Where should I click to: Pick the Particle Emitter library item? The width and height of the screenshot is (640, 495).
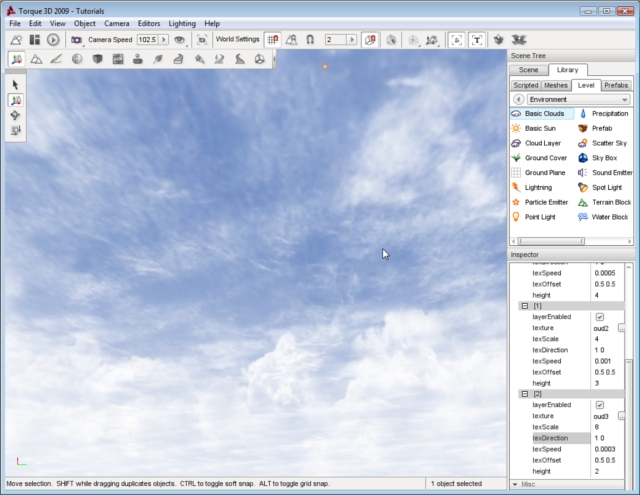point(546,202)
